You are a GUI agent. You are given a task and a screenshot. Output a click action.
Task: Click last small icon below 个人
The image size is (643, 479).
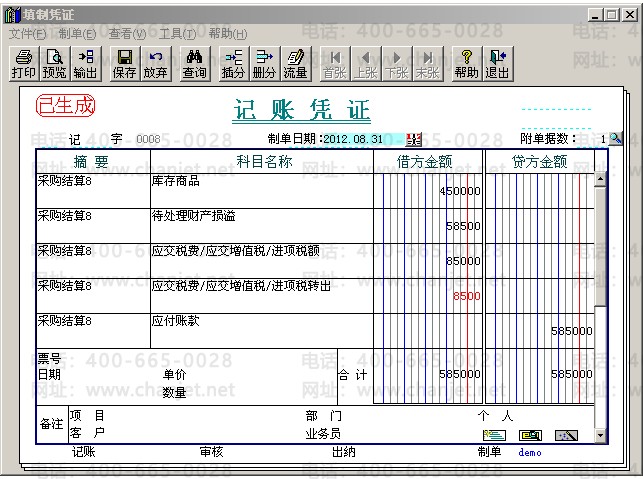(566, 435)
